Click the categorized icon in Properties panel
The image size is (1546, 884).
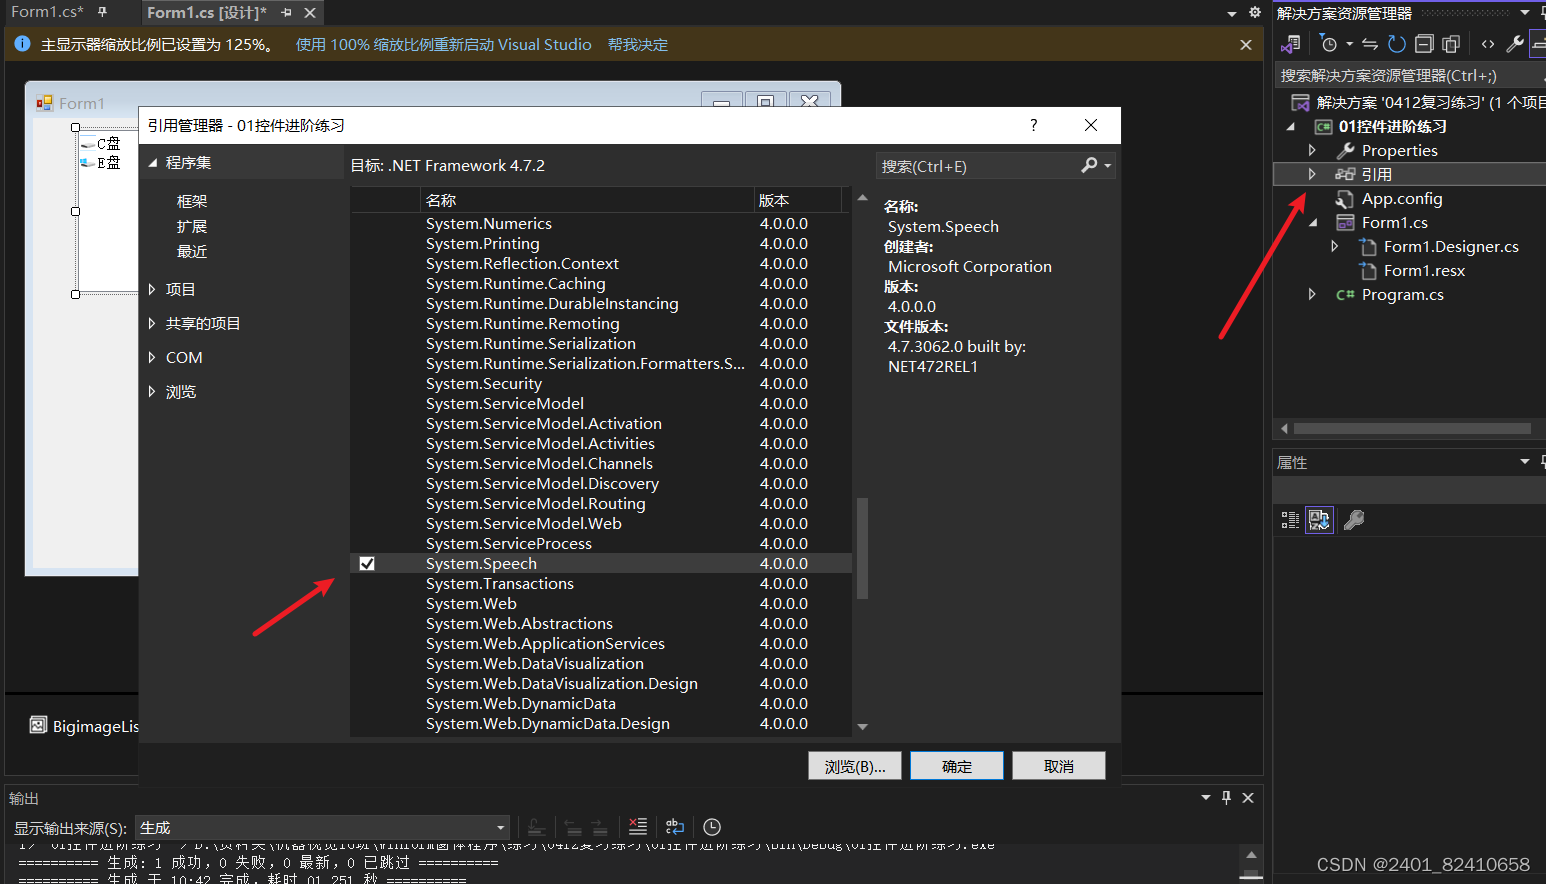click(x=1291, y=520)
